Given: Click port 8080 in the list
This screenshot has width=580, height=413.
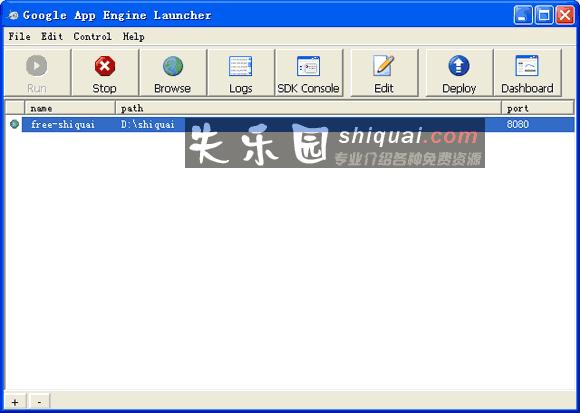Looking at the screenshot, I should point(517,124).
